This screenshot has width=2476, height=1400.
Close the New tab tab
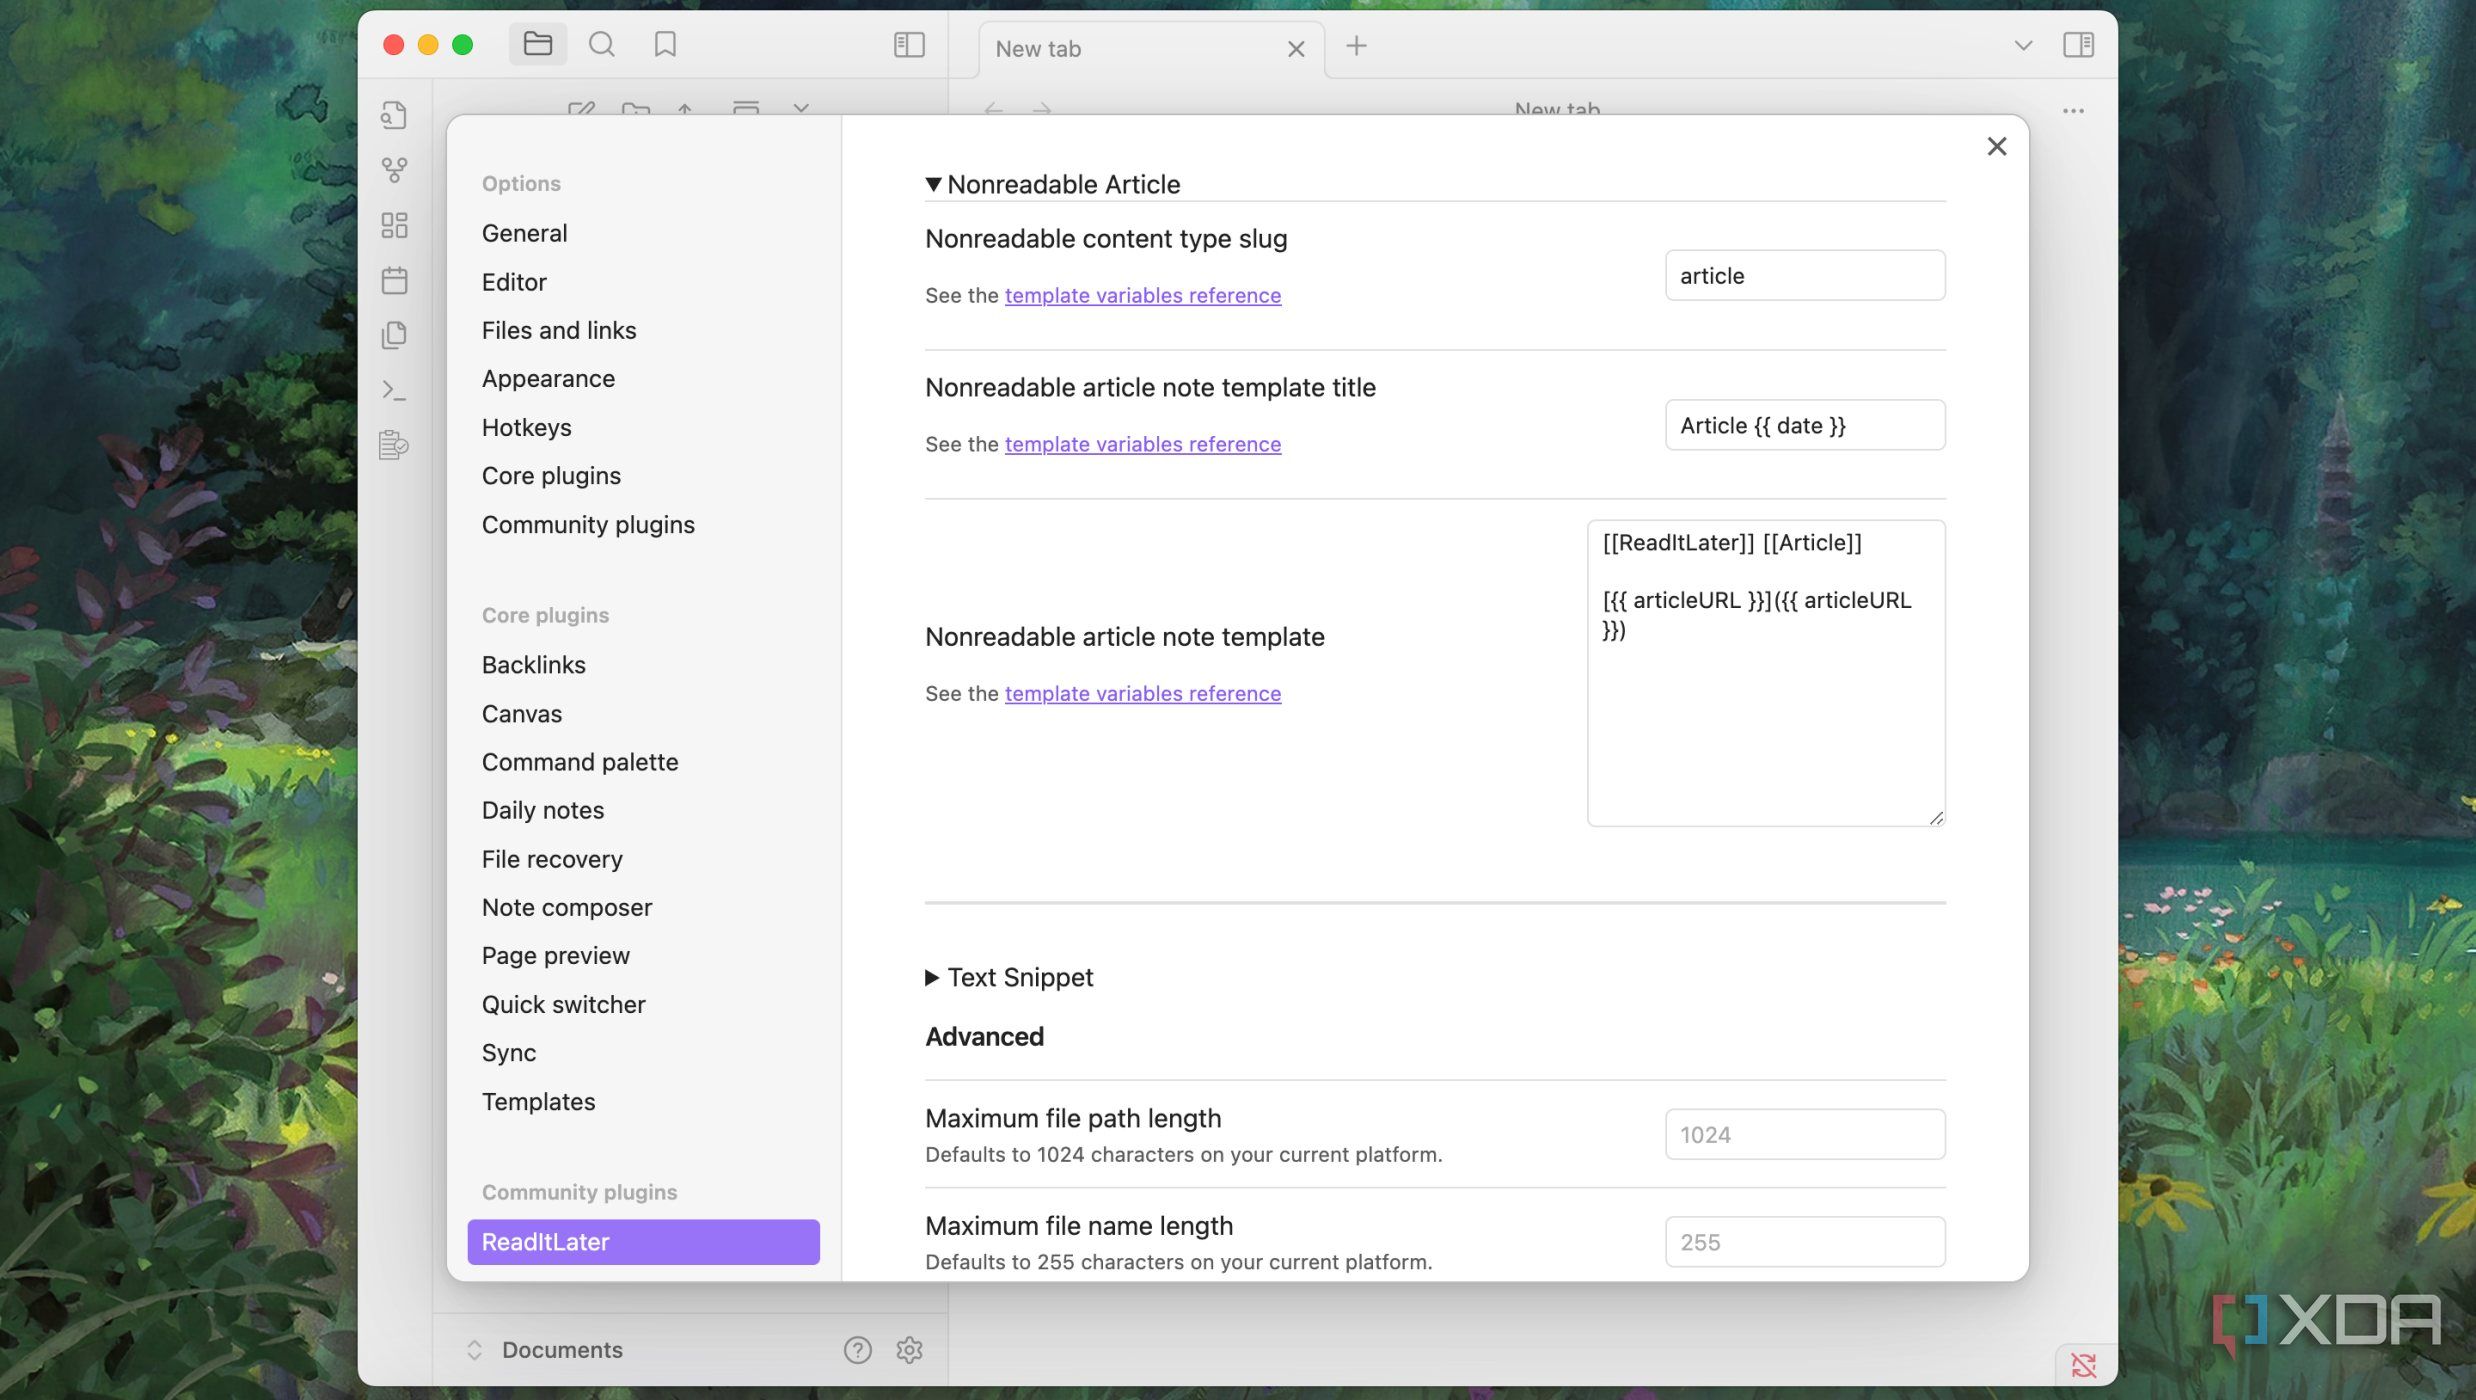coord(1296,49)
